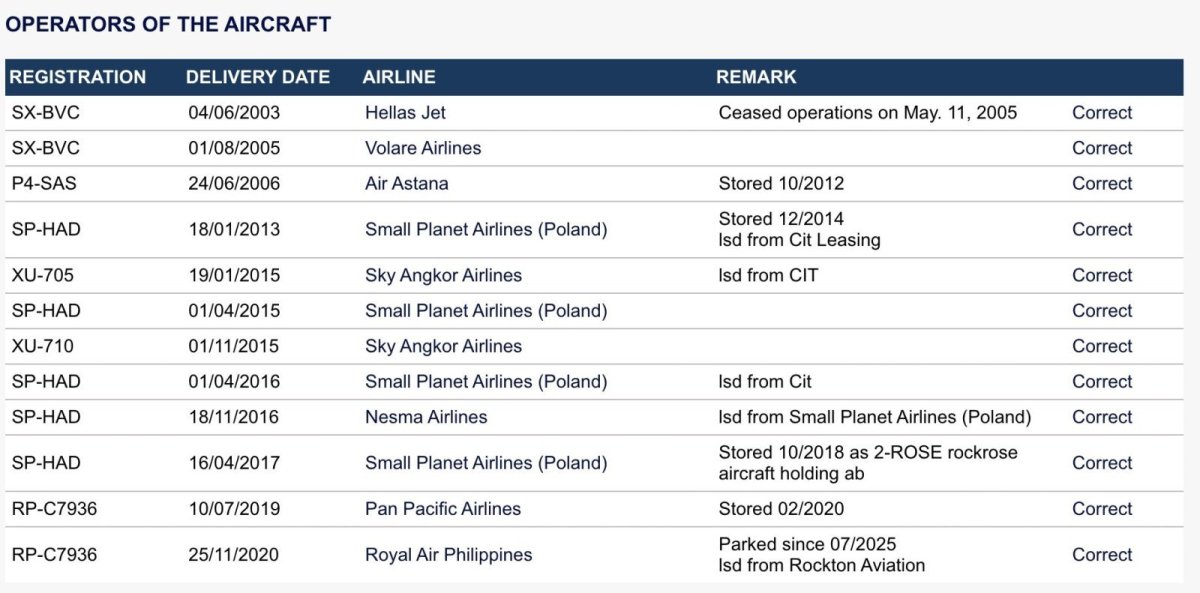This screenshot has height=593, width=1200.
Task: Click Sky Angkor Airlines for XU-710
Action: pyautogui.click(x=443, y=346)
